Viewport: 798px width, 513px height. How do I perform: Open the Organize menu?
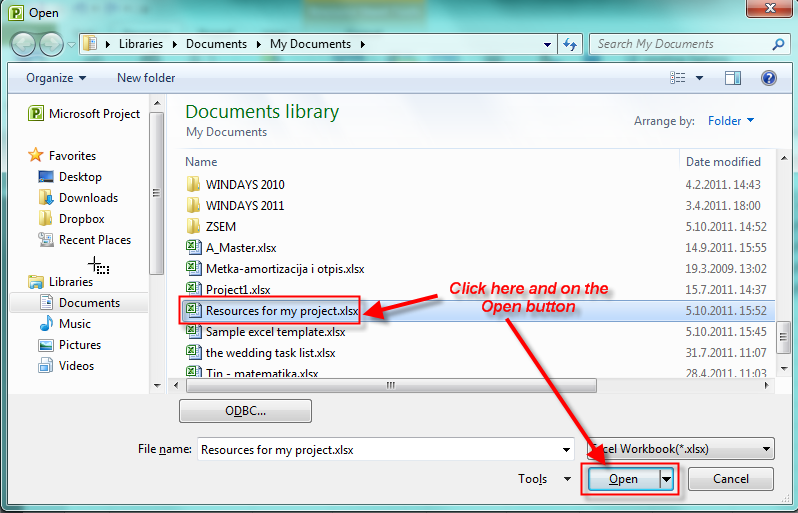[x=56, y=78]
